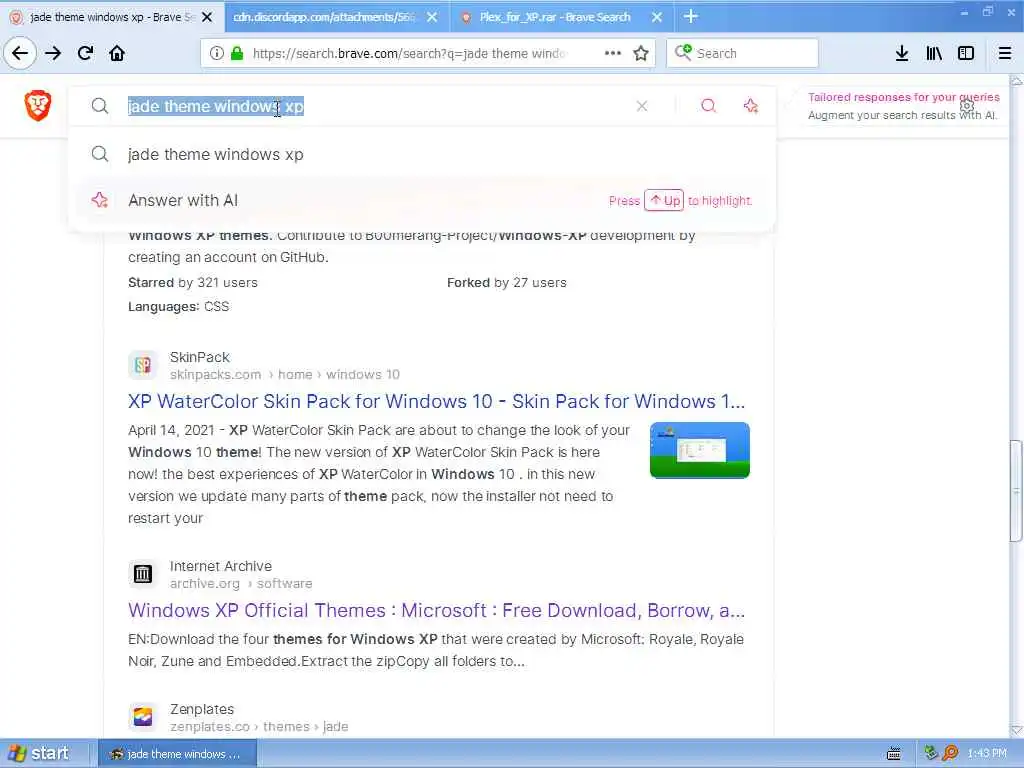Click the Brave lion logo

(x=38, y=106)
